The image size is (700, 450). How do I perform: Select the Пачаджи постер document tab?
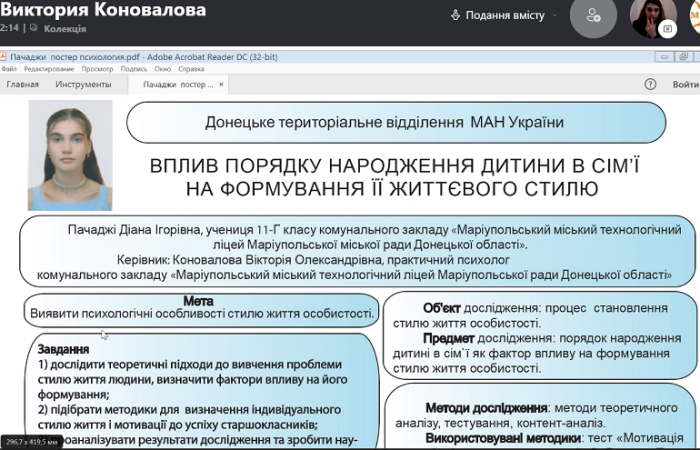click(x=177, y=85)
